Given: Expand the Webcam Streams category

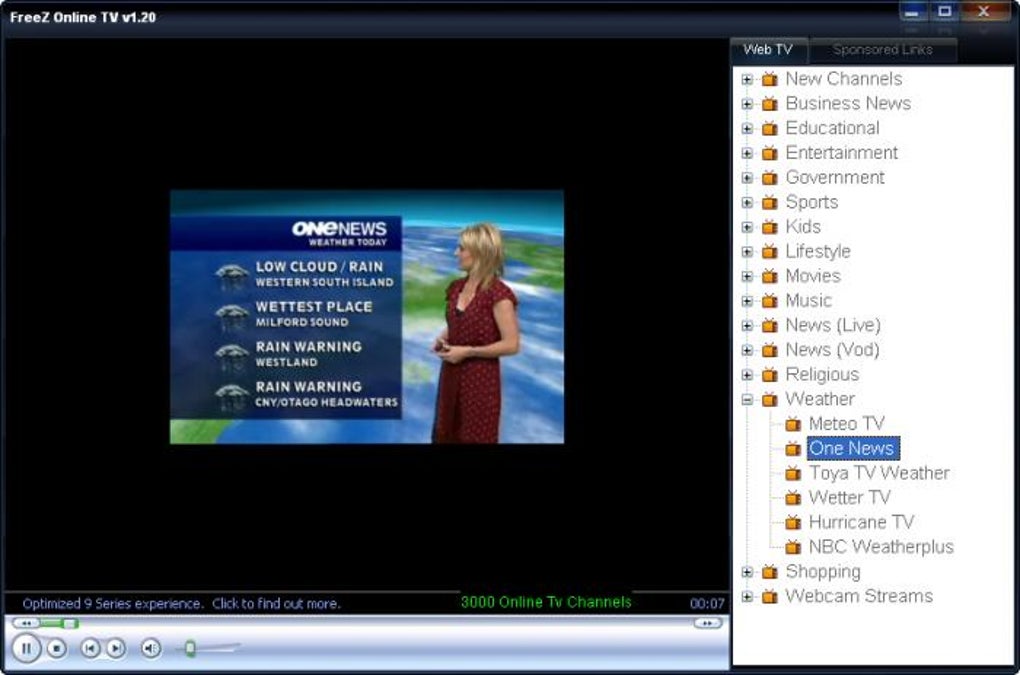Looking at the screenshot, I should [x=747, y=597].
